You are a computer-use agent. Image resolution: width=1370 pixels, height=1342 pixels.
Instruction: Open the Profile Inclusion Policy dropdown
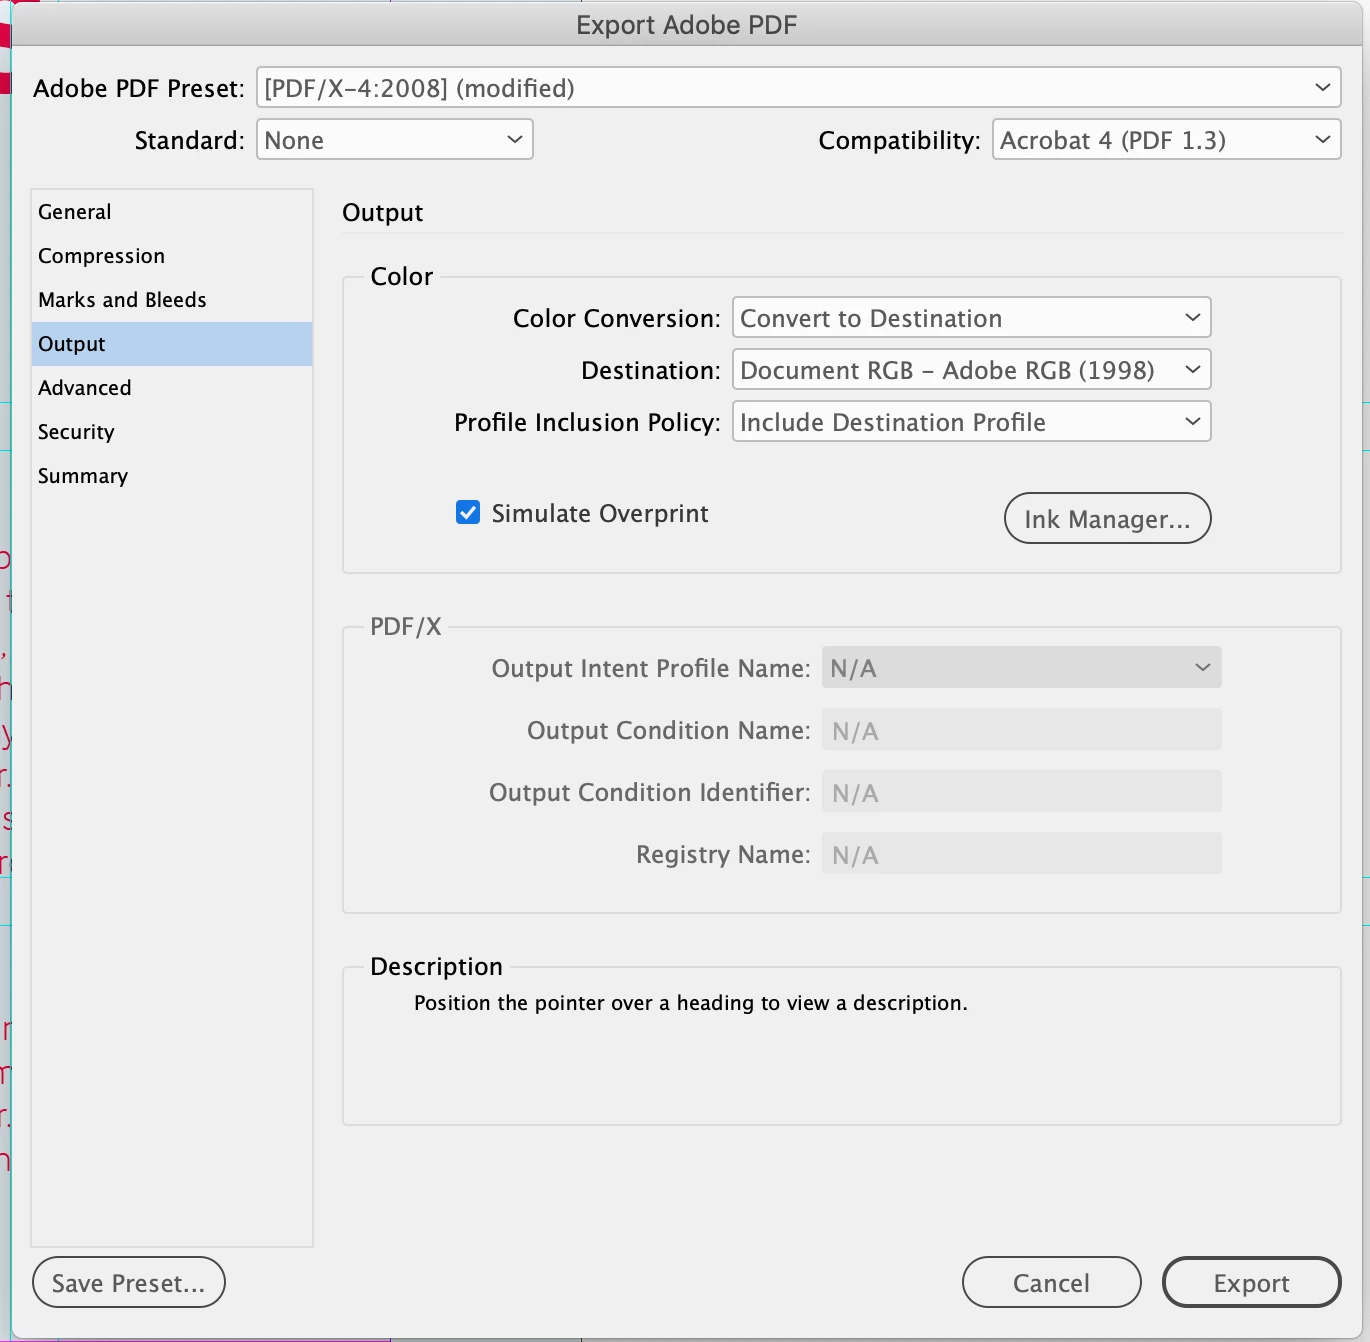pyautogui.click(x=971, y=422)
